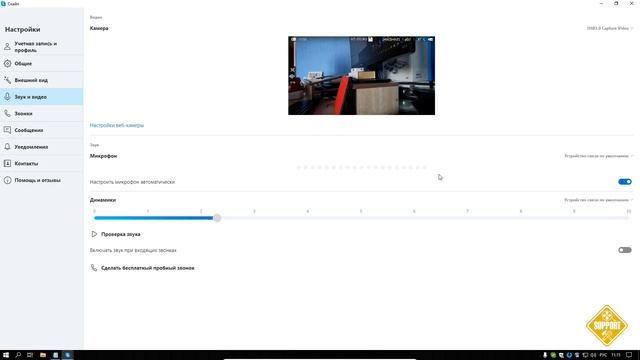
Task: Enable sound on incoming calls switch
Action: pos(624,250)
